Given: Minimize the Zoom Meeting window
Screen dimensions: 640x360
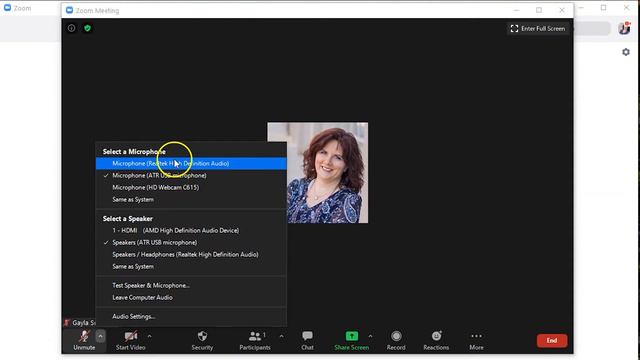Looking at the screenshot, I should click(x=517, y=10).
